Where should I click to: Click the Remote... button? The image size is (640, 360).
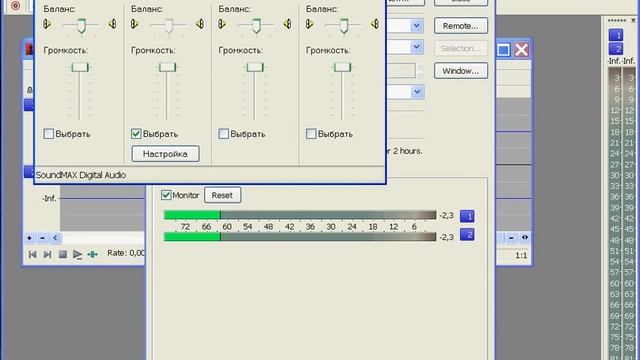pyautogui.click(x=461, y=26)
